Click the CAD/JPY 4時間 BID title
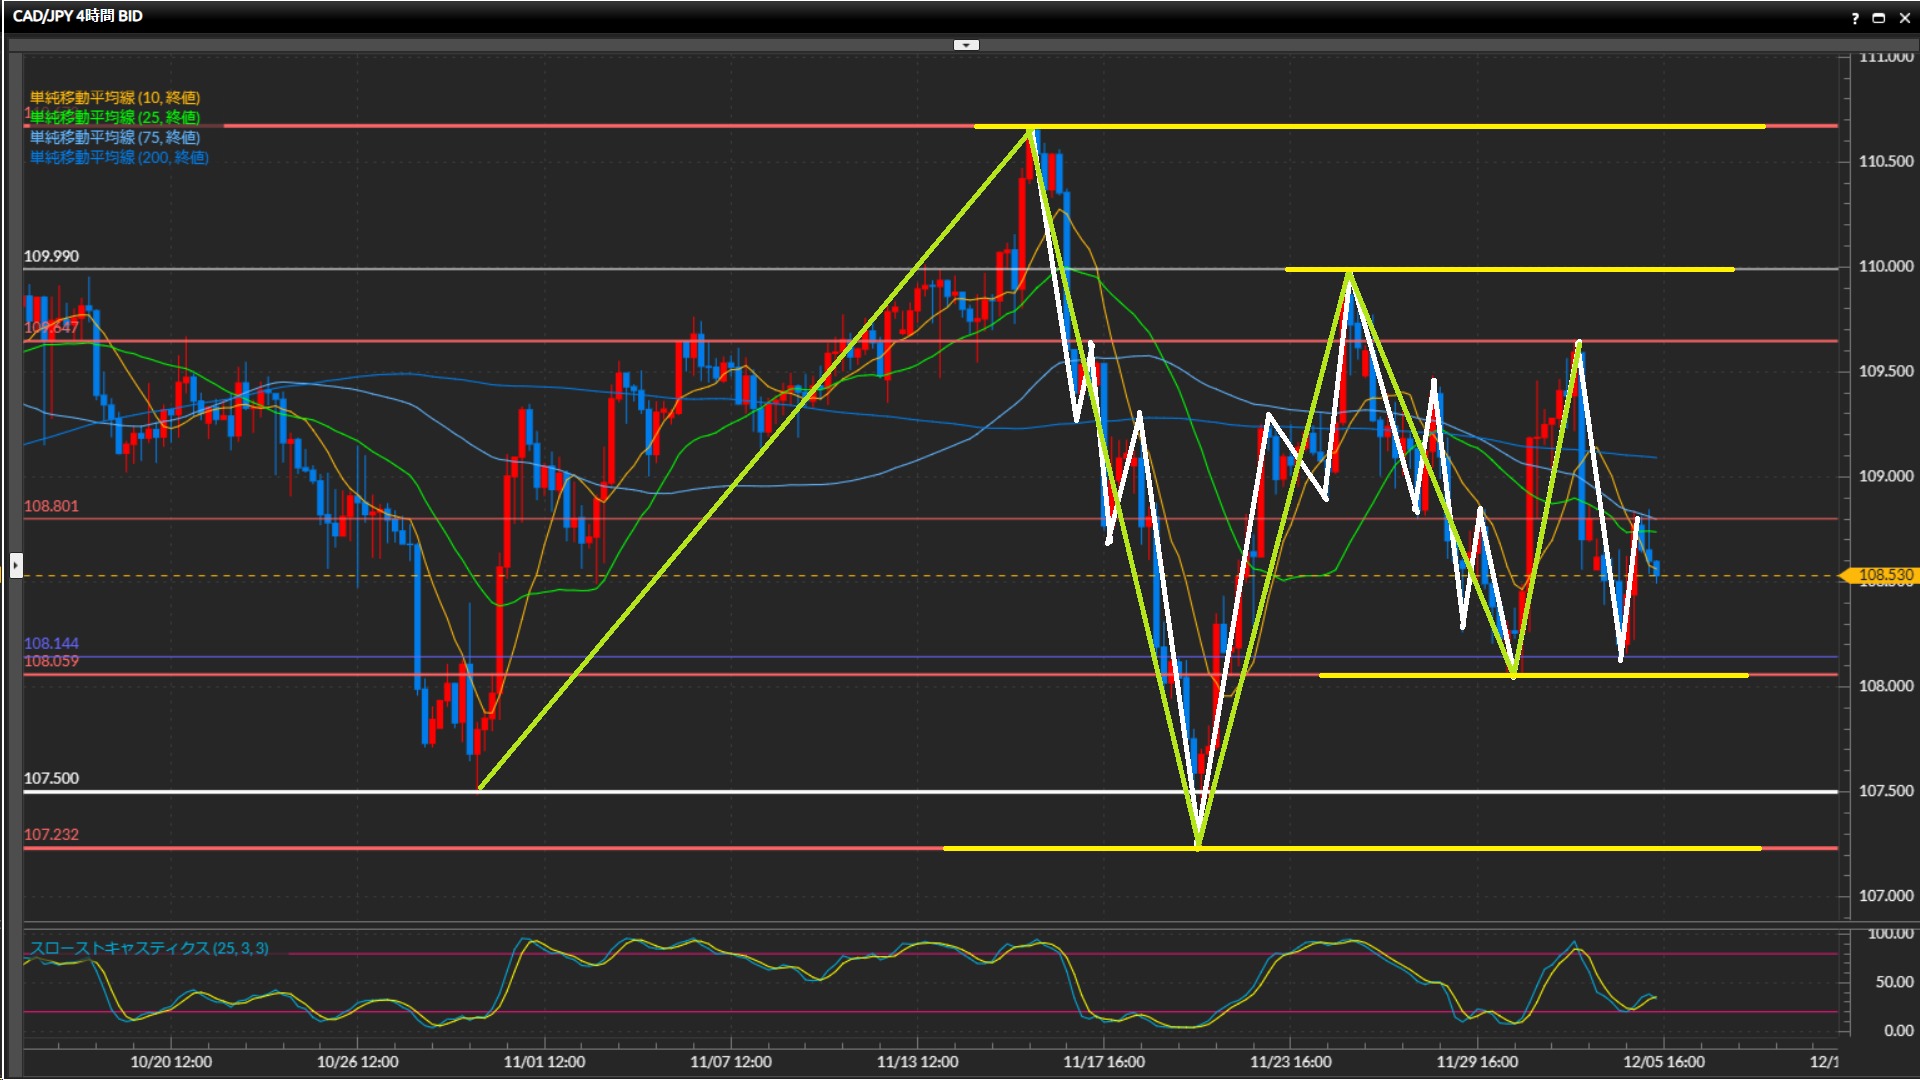 (78, 16)
